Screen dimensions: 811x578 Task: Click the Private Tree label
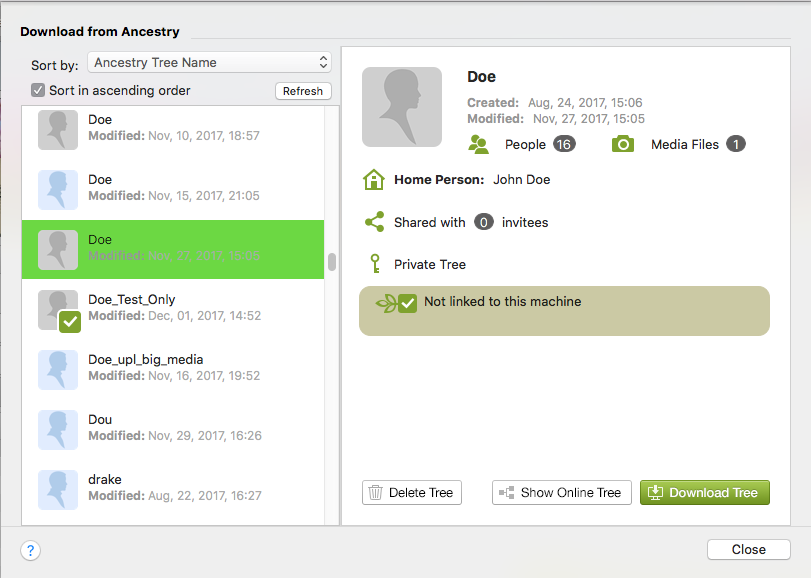click(x=430, y=265)
